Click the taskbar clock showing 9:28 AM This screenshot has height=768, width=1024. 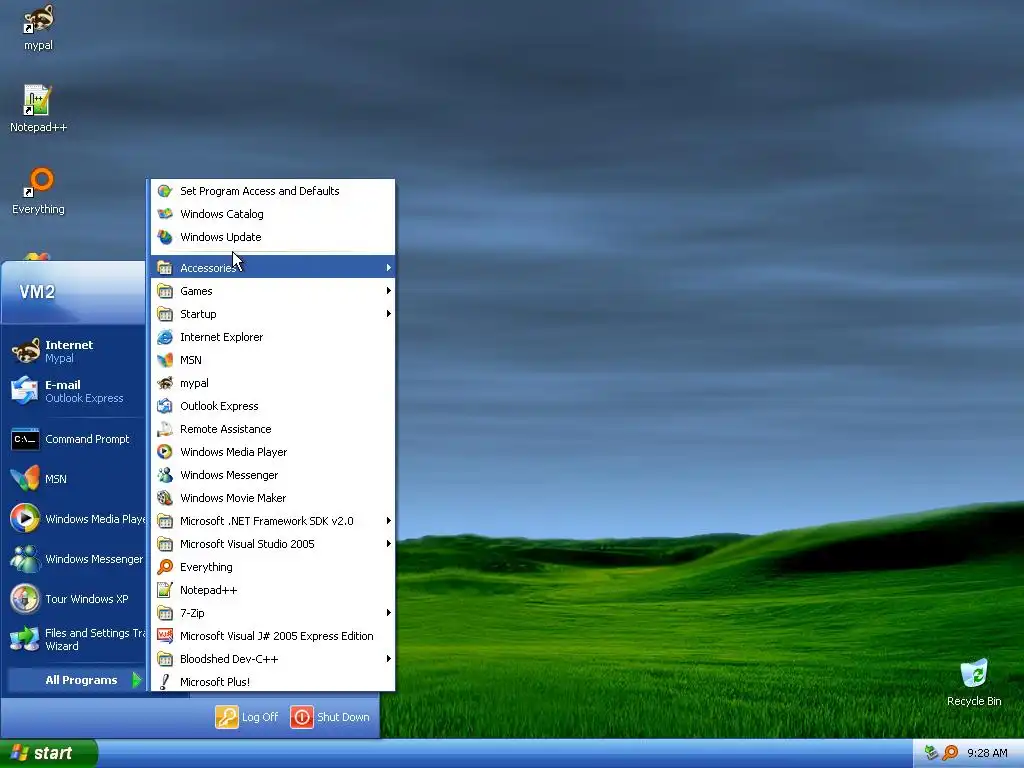click(x=987, y=753)
